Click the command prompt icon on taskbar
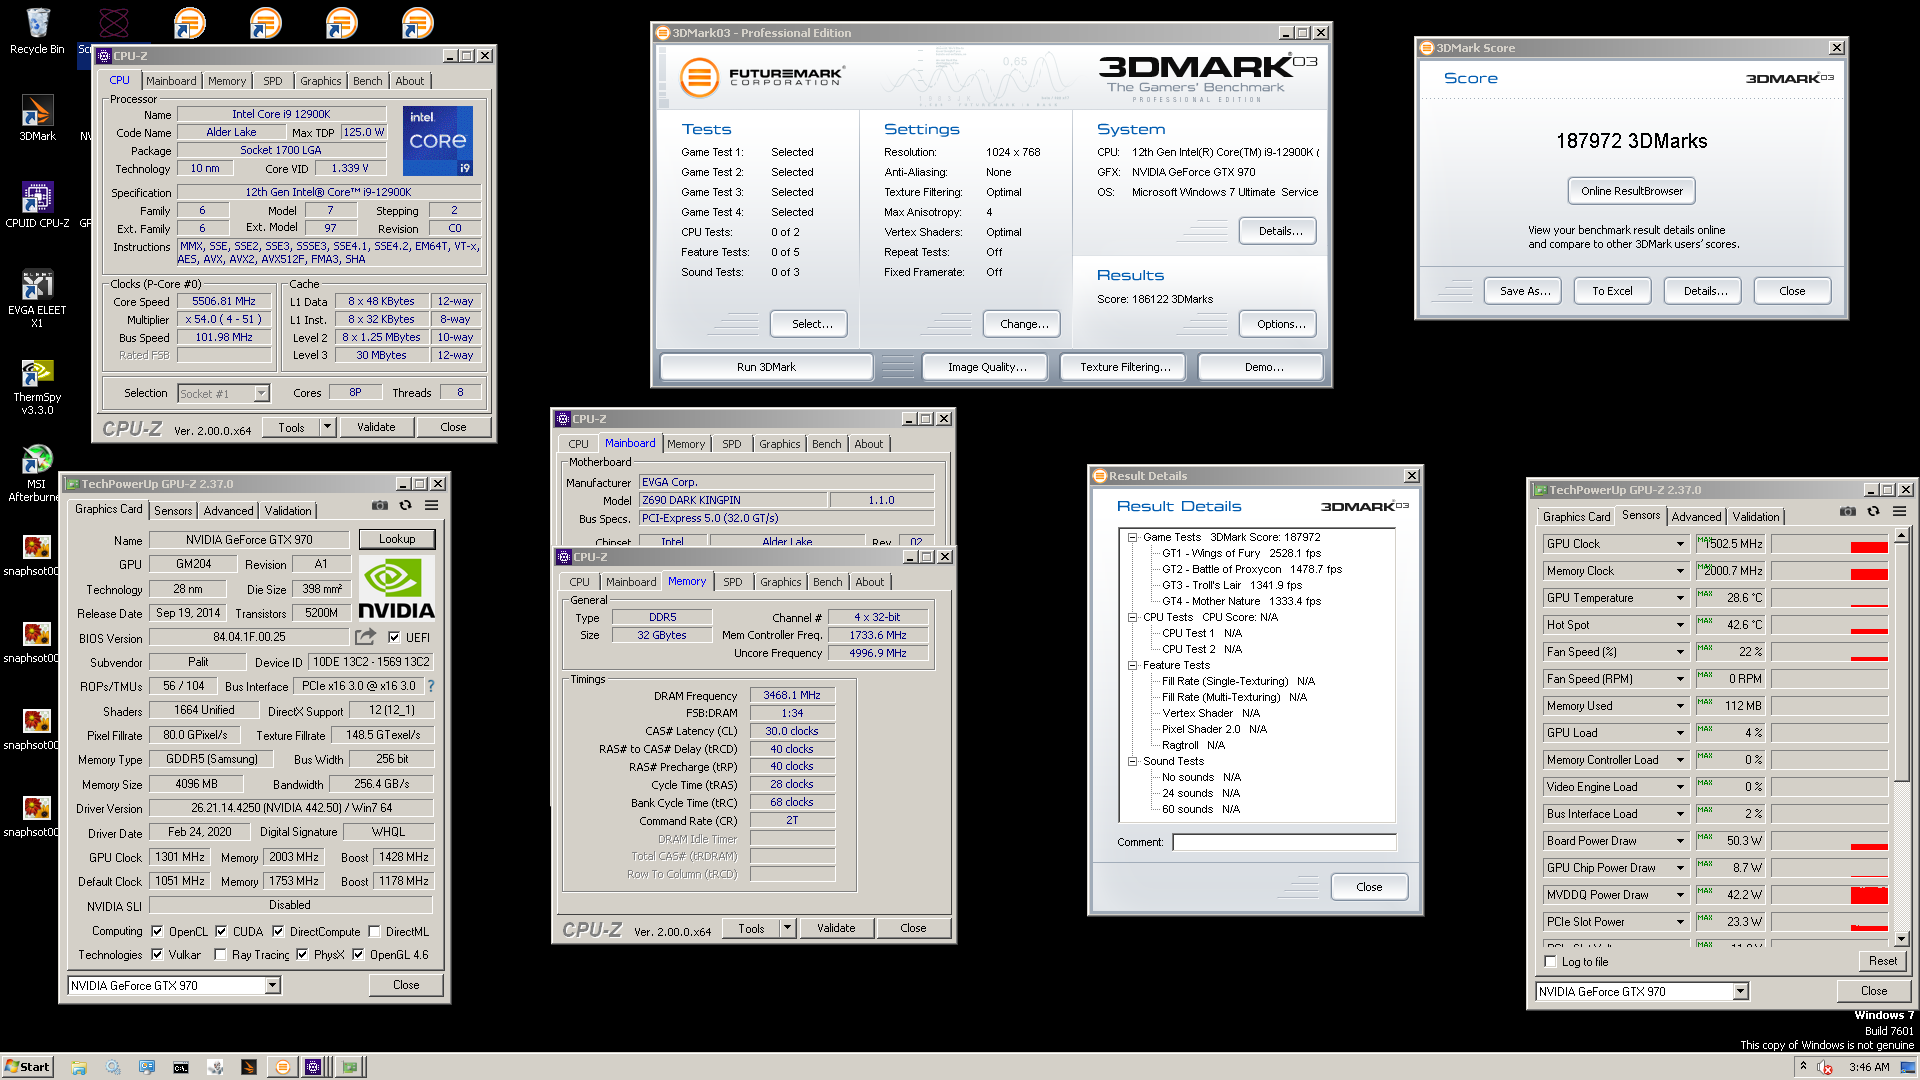Image resolution: width=1920 pixels, height=1080 pixels. 181,1067
